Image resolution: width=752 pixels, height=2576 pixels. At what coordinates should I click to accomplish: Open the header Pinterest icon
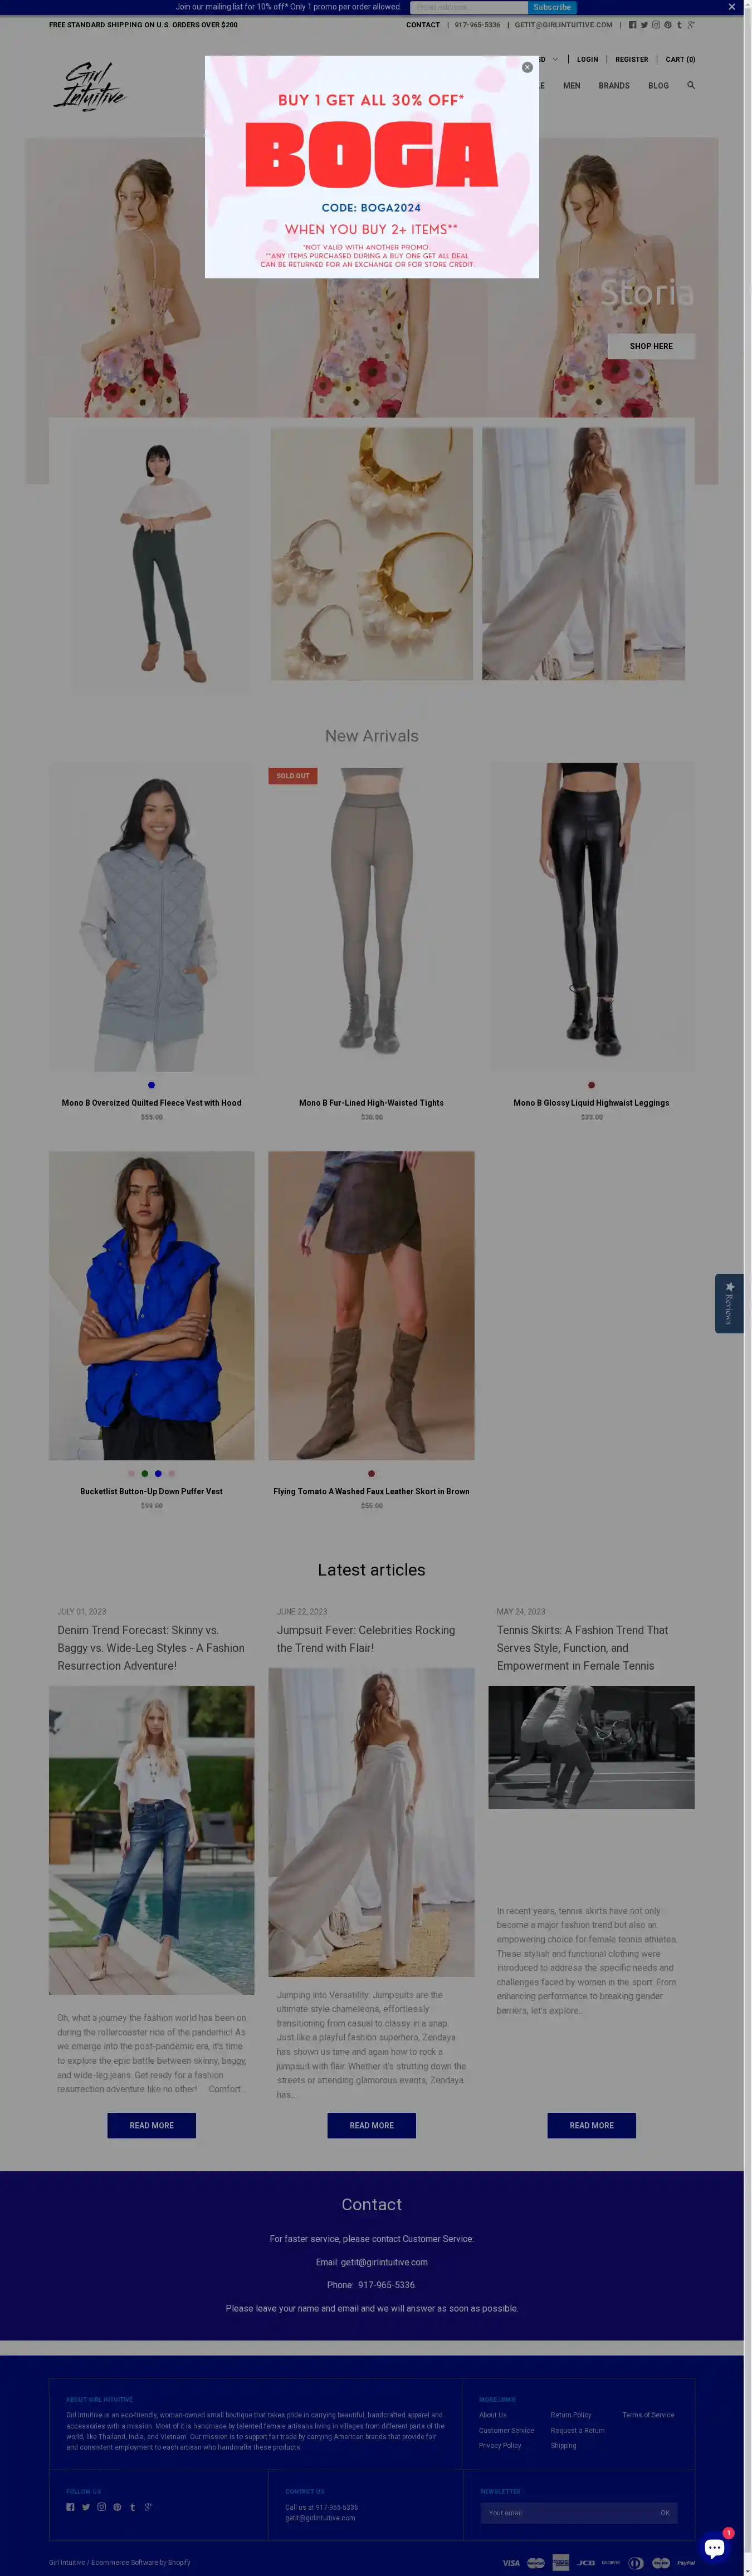point(668,25)
